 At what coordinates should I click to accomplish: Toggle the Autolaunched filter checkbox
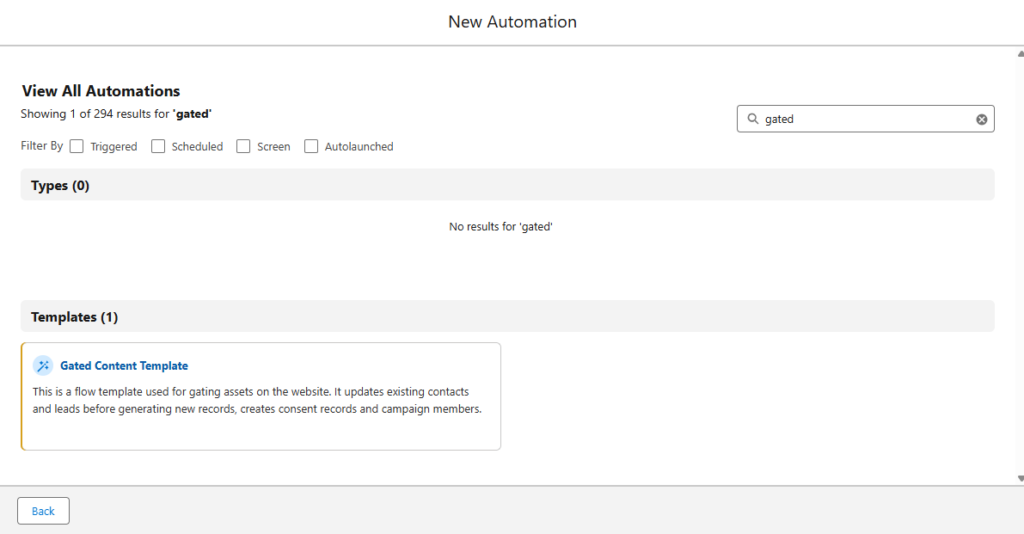(311, 146)
